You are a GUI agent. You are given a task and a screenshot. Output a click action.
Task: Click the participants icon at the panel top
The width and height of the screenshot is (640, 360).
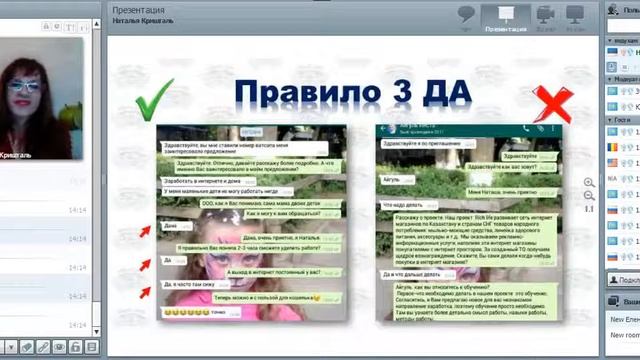coord(613,9)
